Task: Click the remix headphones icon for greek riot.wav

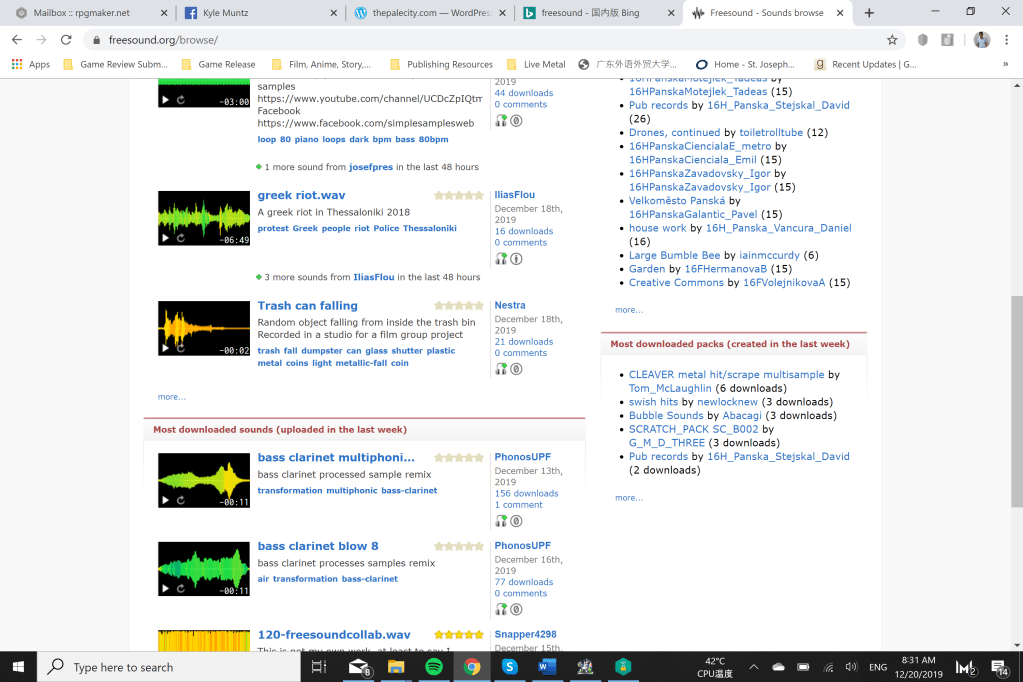Action: [501, 259]
